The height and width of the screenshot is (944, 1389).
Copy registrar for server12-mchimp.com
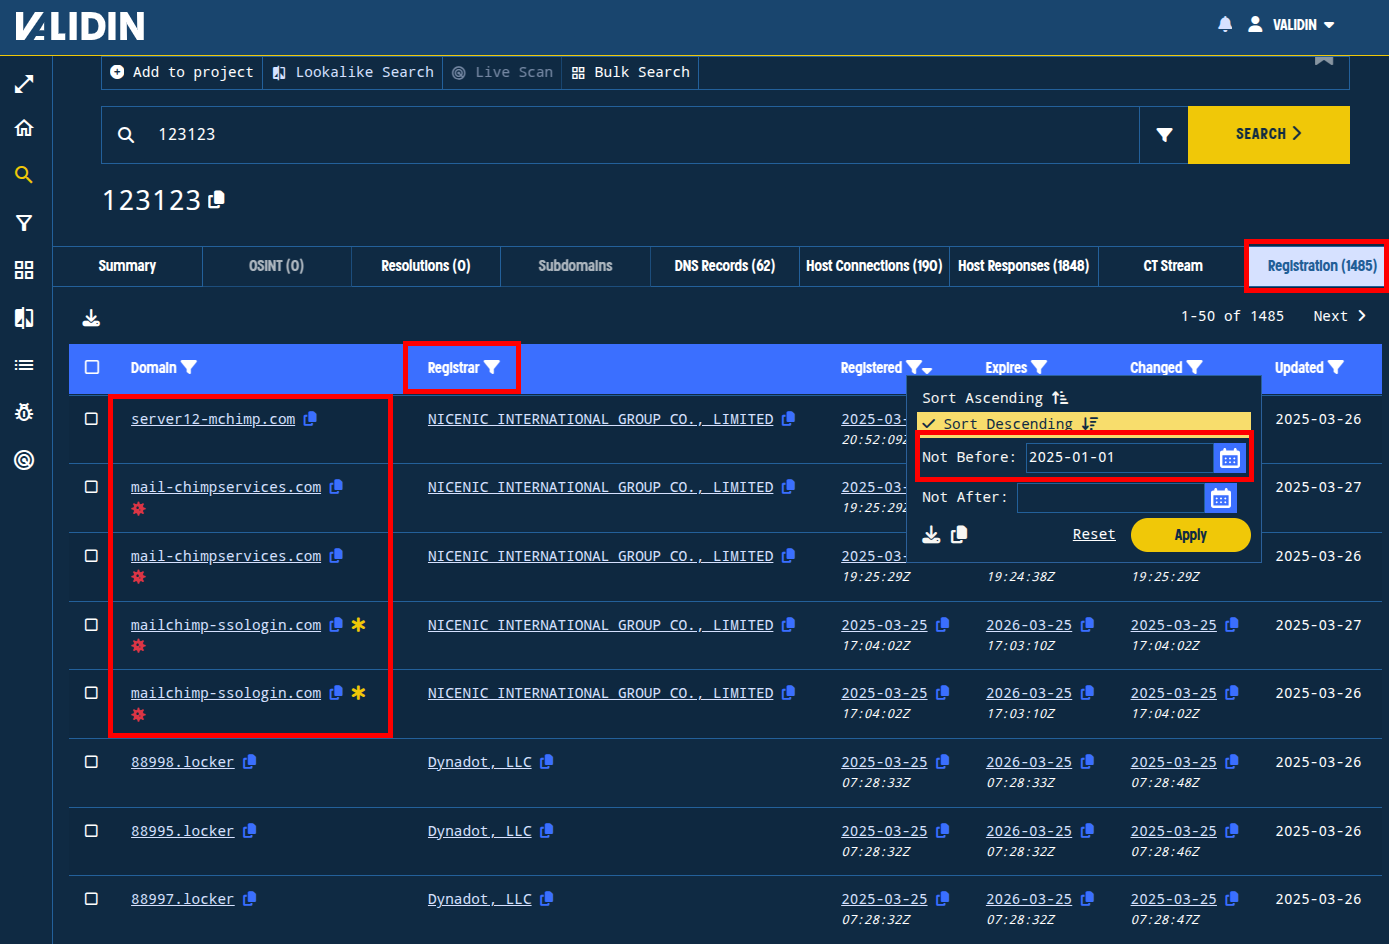tap(788, 419)
